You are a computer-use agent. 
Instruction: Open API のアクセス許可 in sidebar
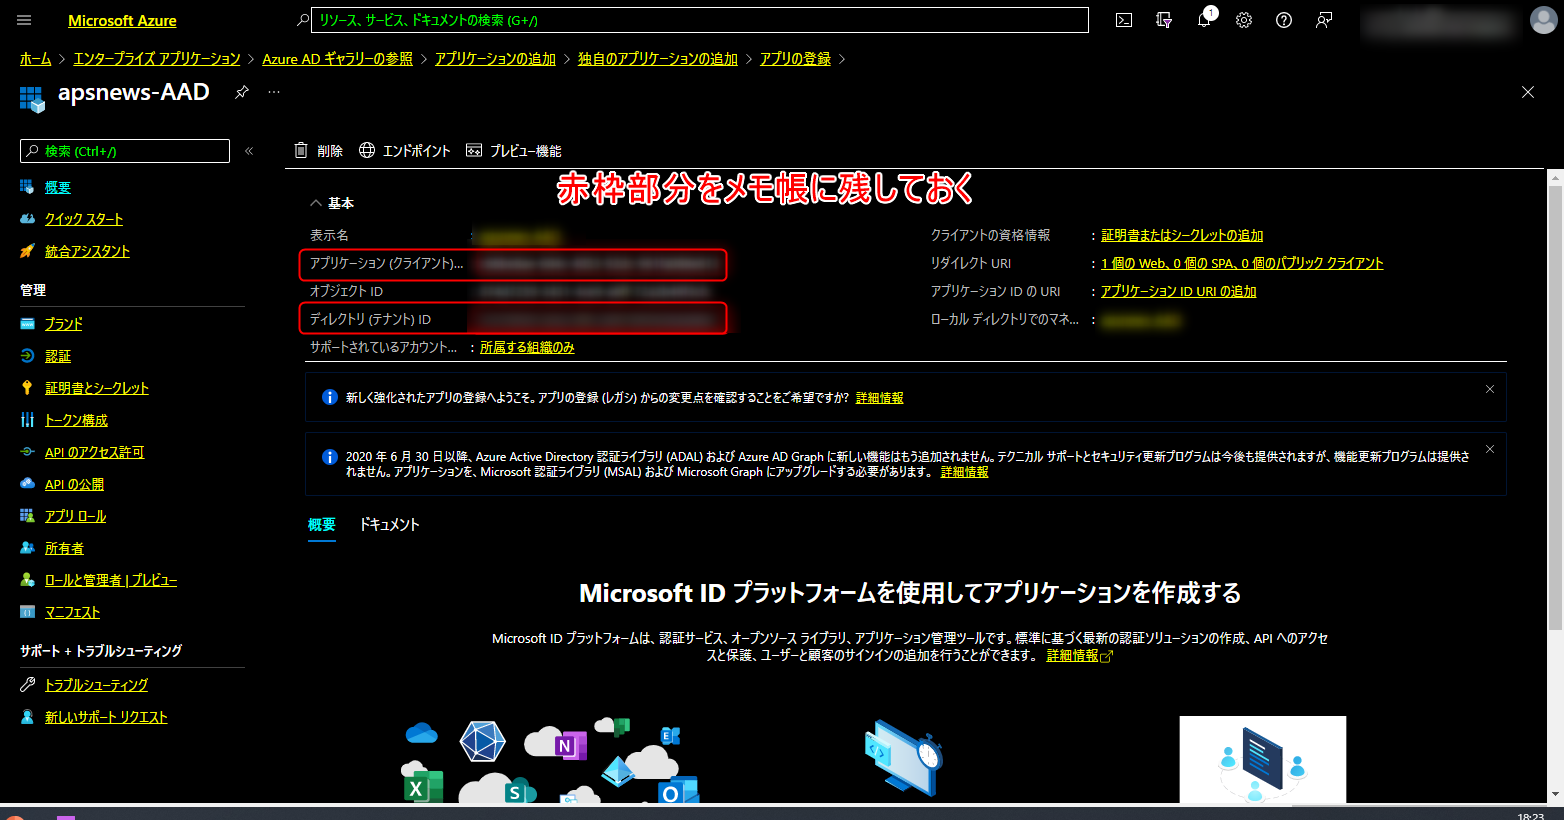click(94, 452)
